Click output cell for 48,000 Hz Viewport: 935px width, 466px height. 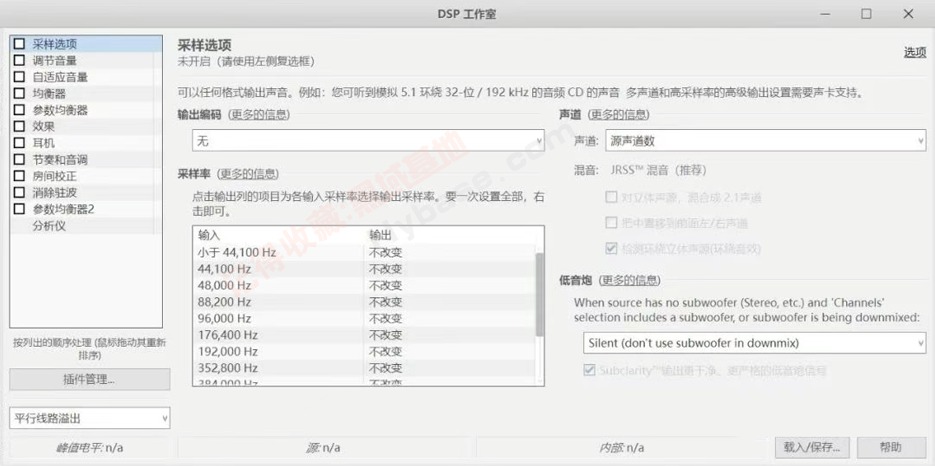click(x=450, y=286)
